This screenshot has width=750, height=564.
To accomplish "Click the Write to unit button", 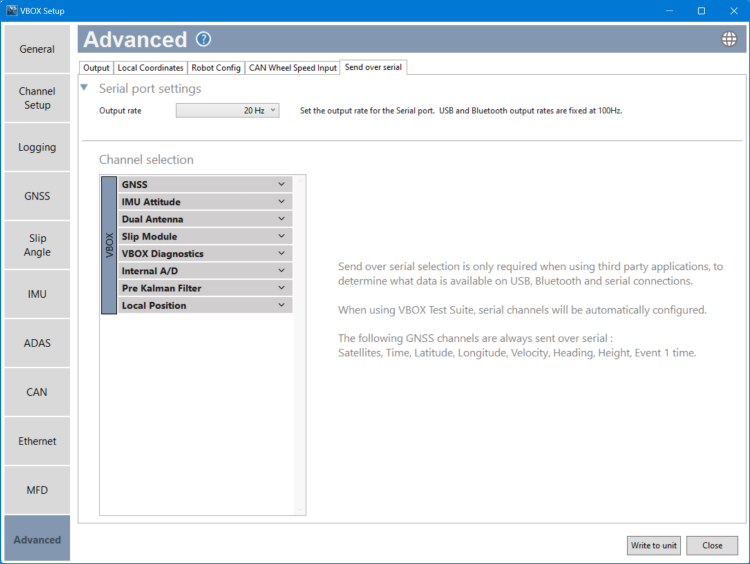I will point(653,545).
